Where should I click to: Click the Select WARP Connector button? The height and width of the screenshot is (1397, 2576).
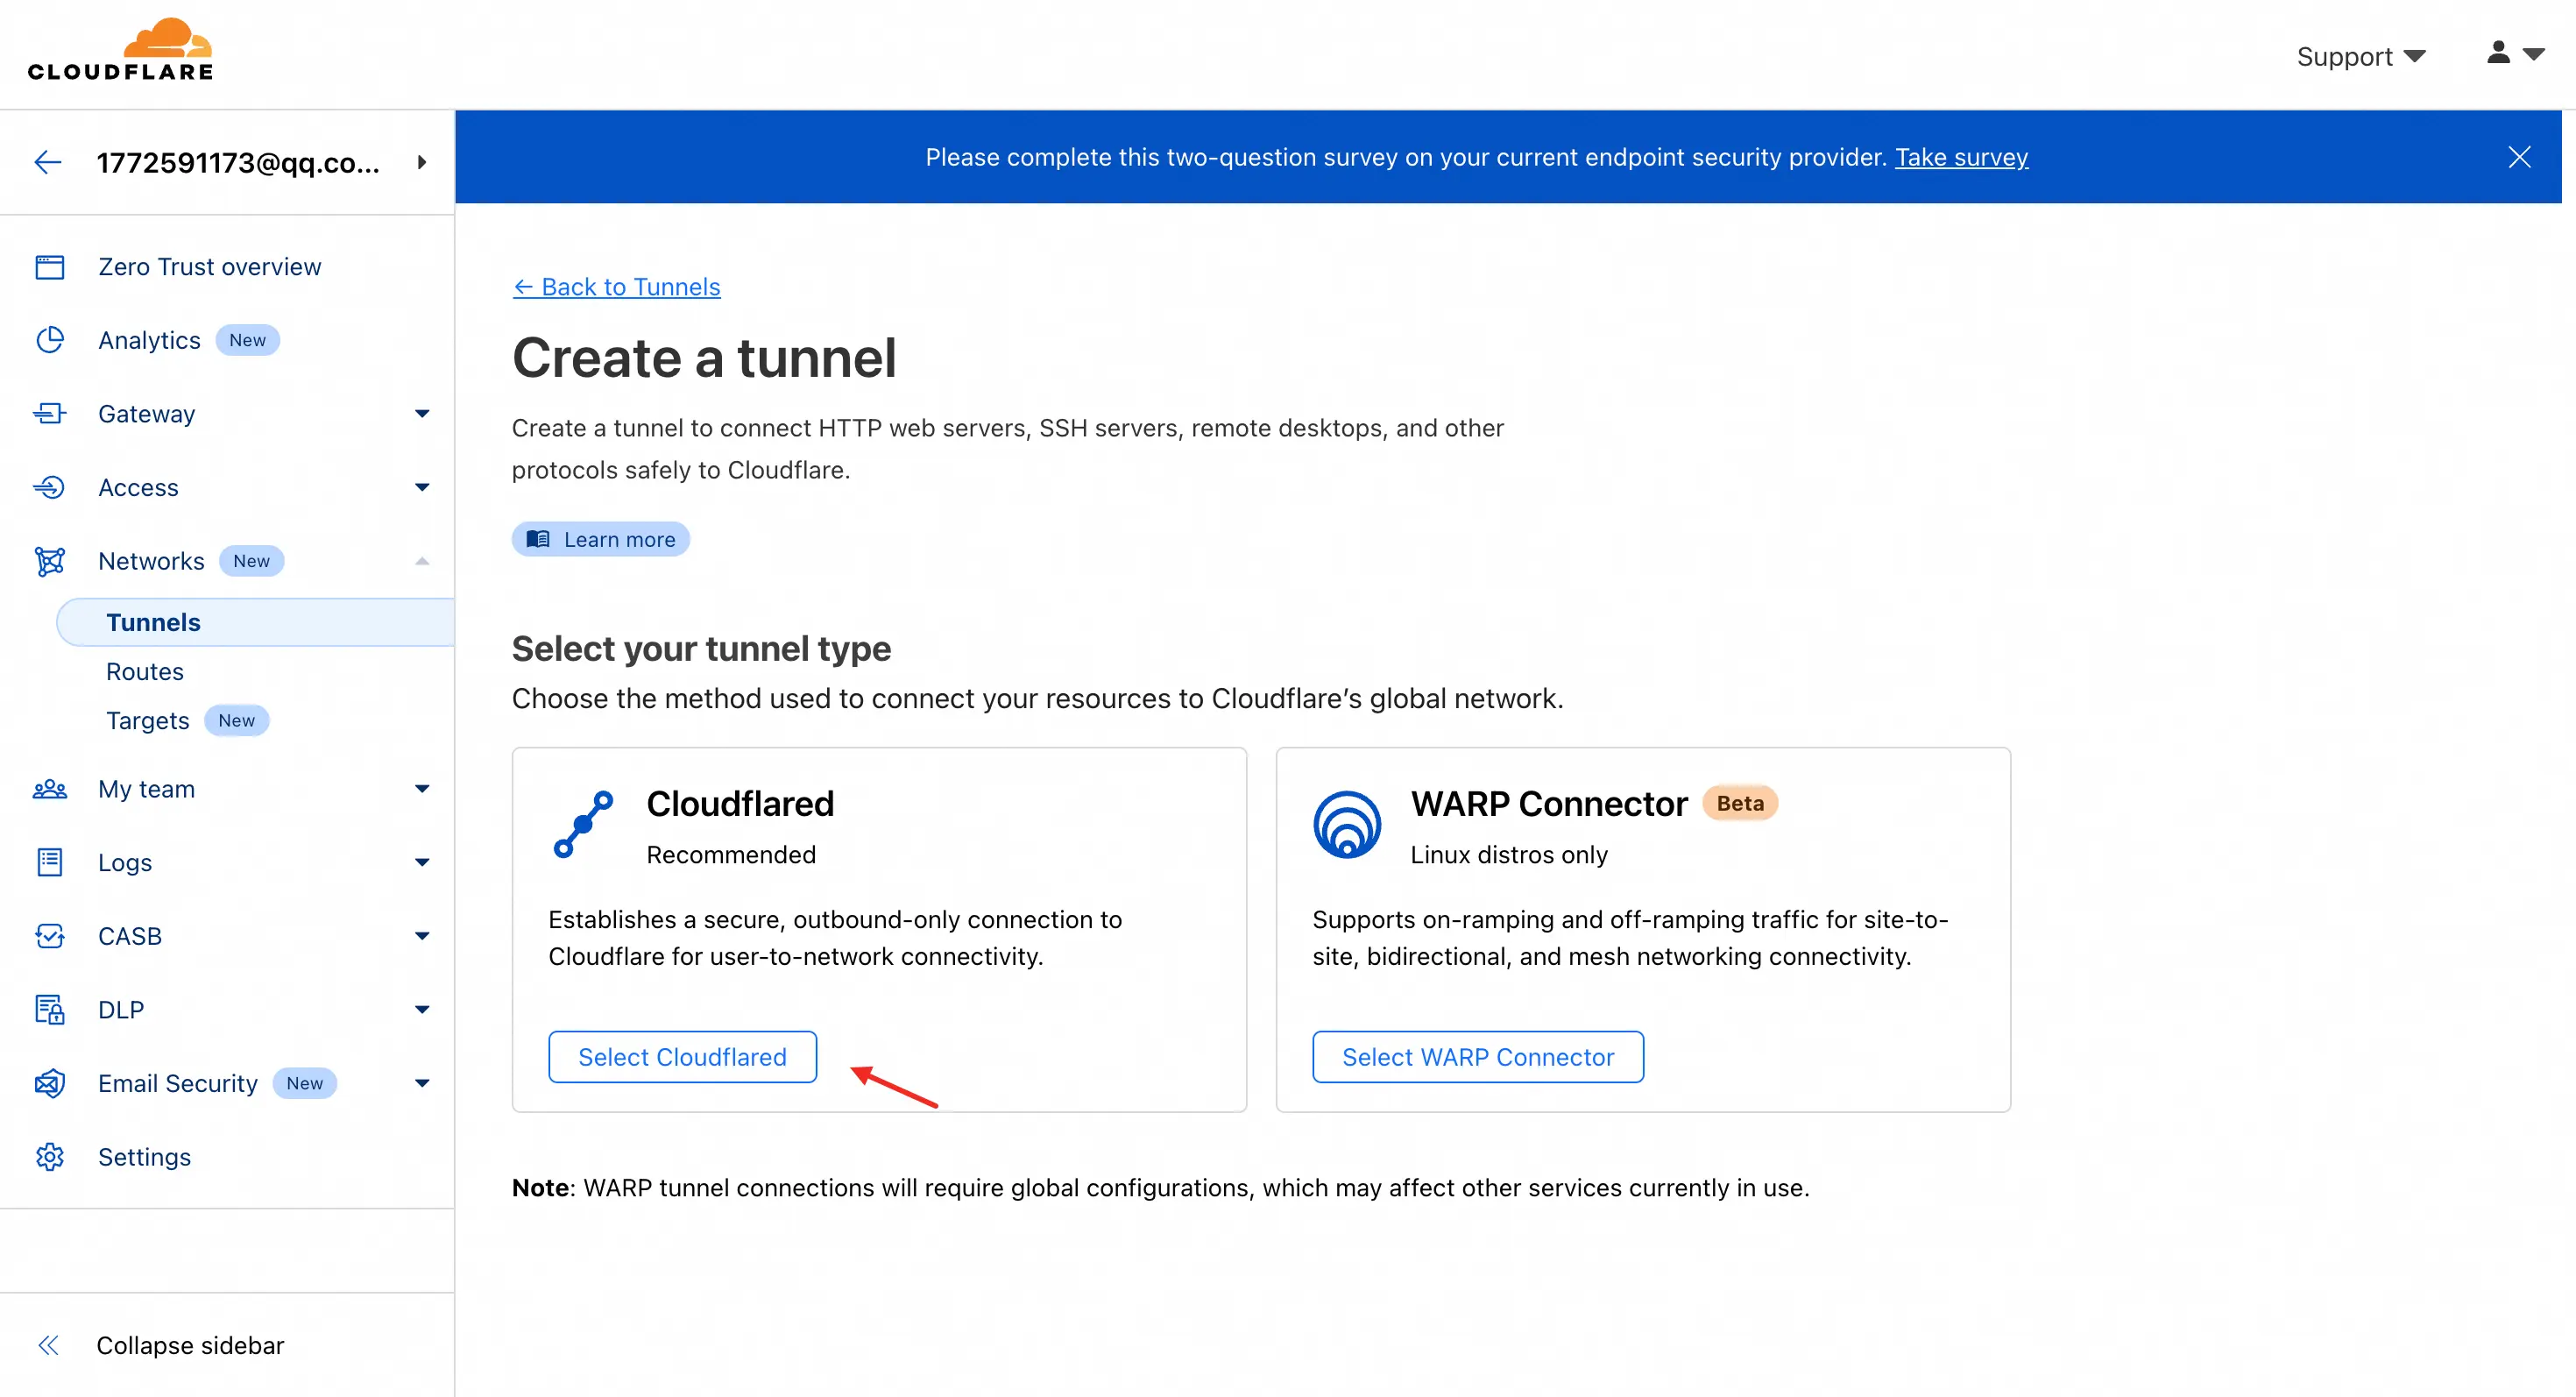coord(1477,1057)
